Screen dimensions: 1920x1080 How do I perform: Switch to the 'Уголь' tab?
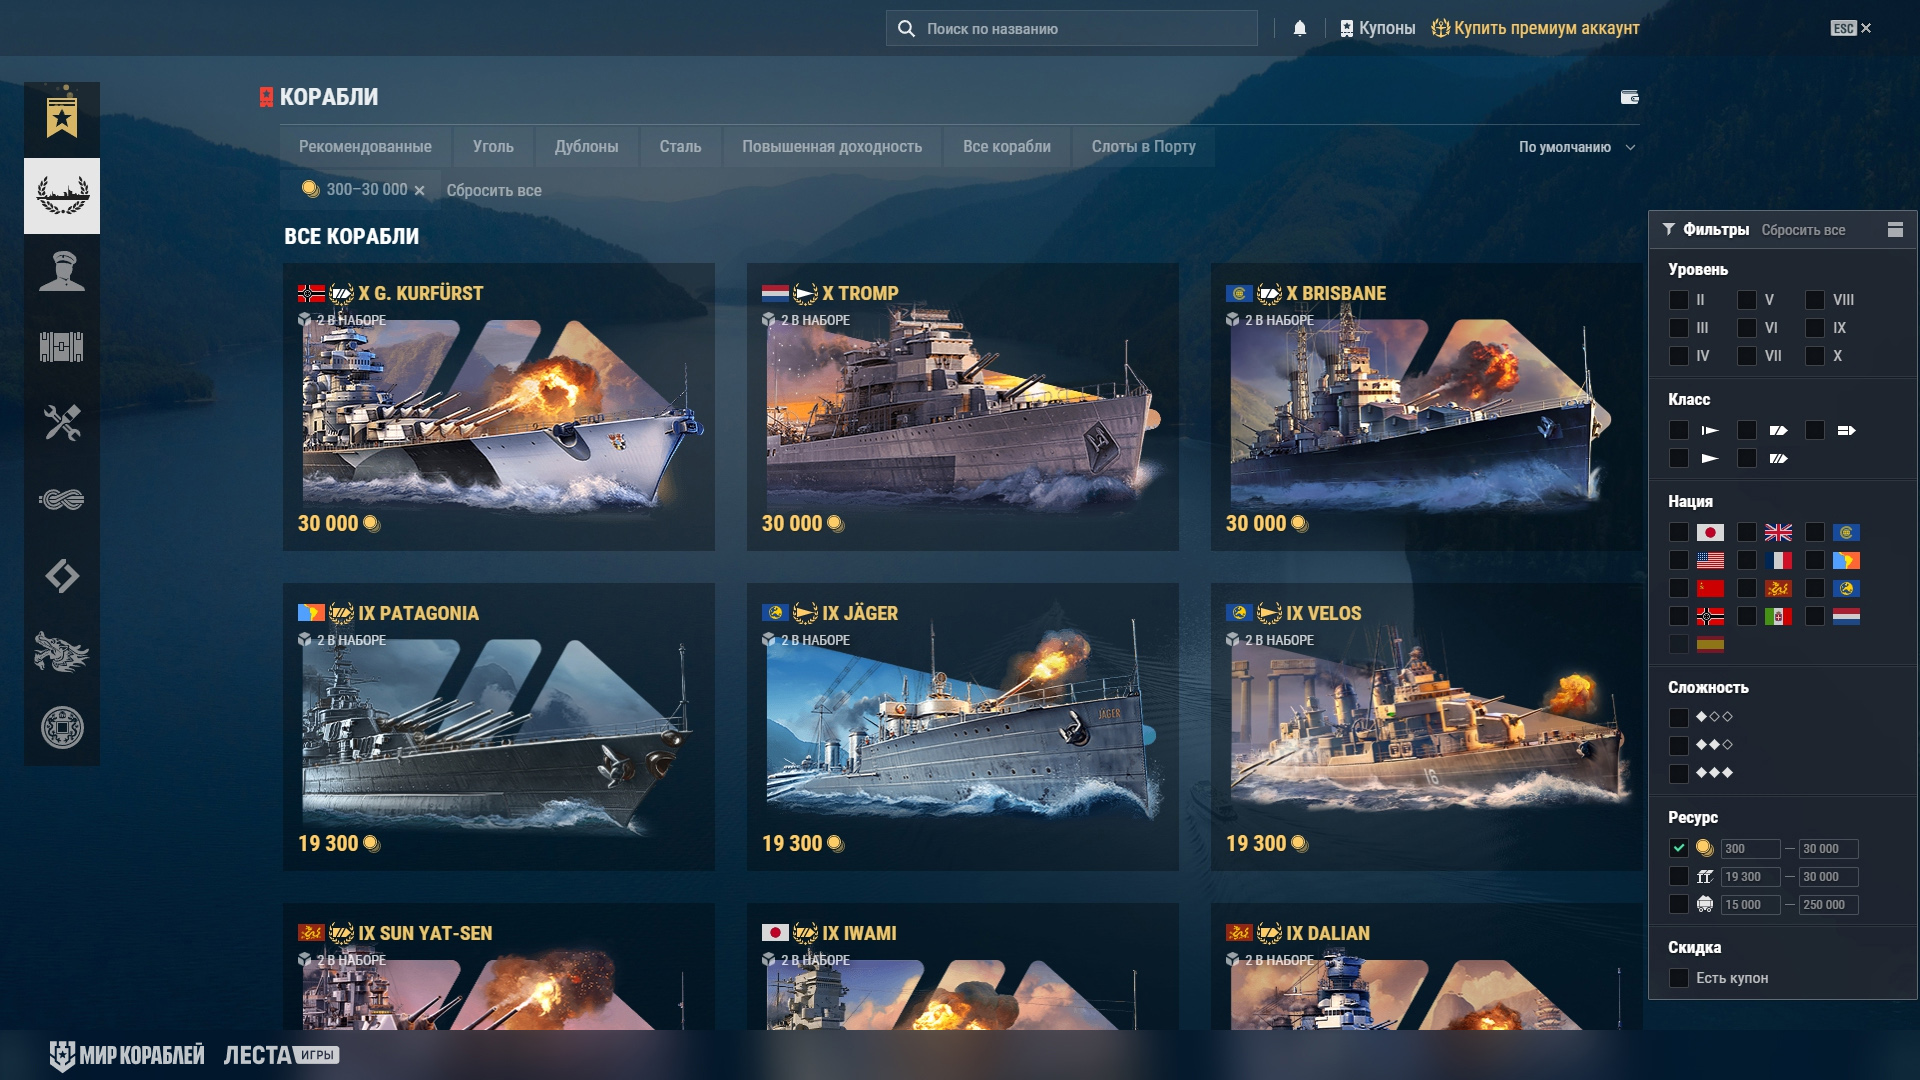coord(493,147)
